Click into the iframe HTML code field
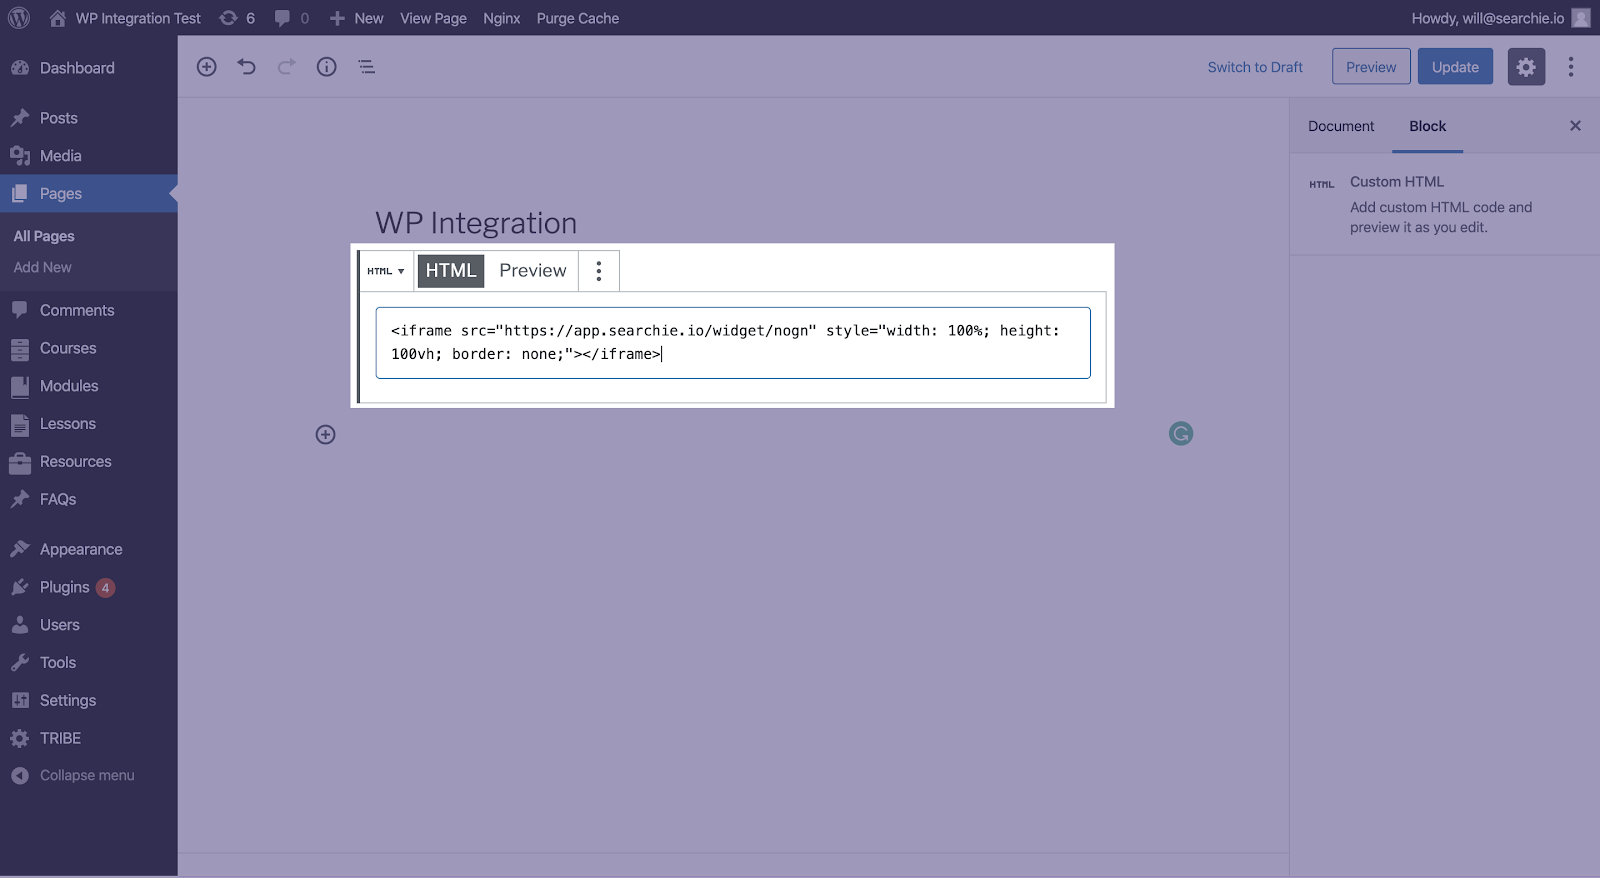1600x878 pixels. [733, 343]
